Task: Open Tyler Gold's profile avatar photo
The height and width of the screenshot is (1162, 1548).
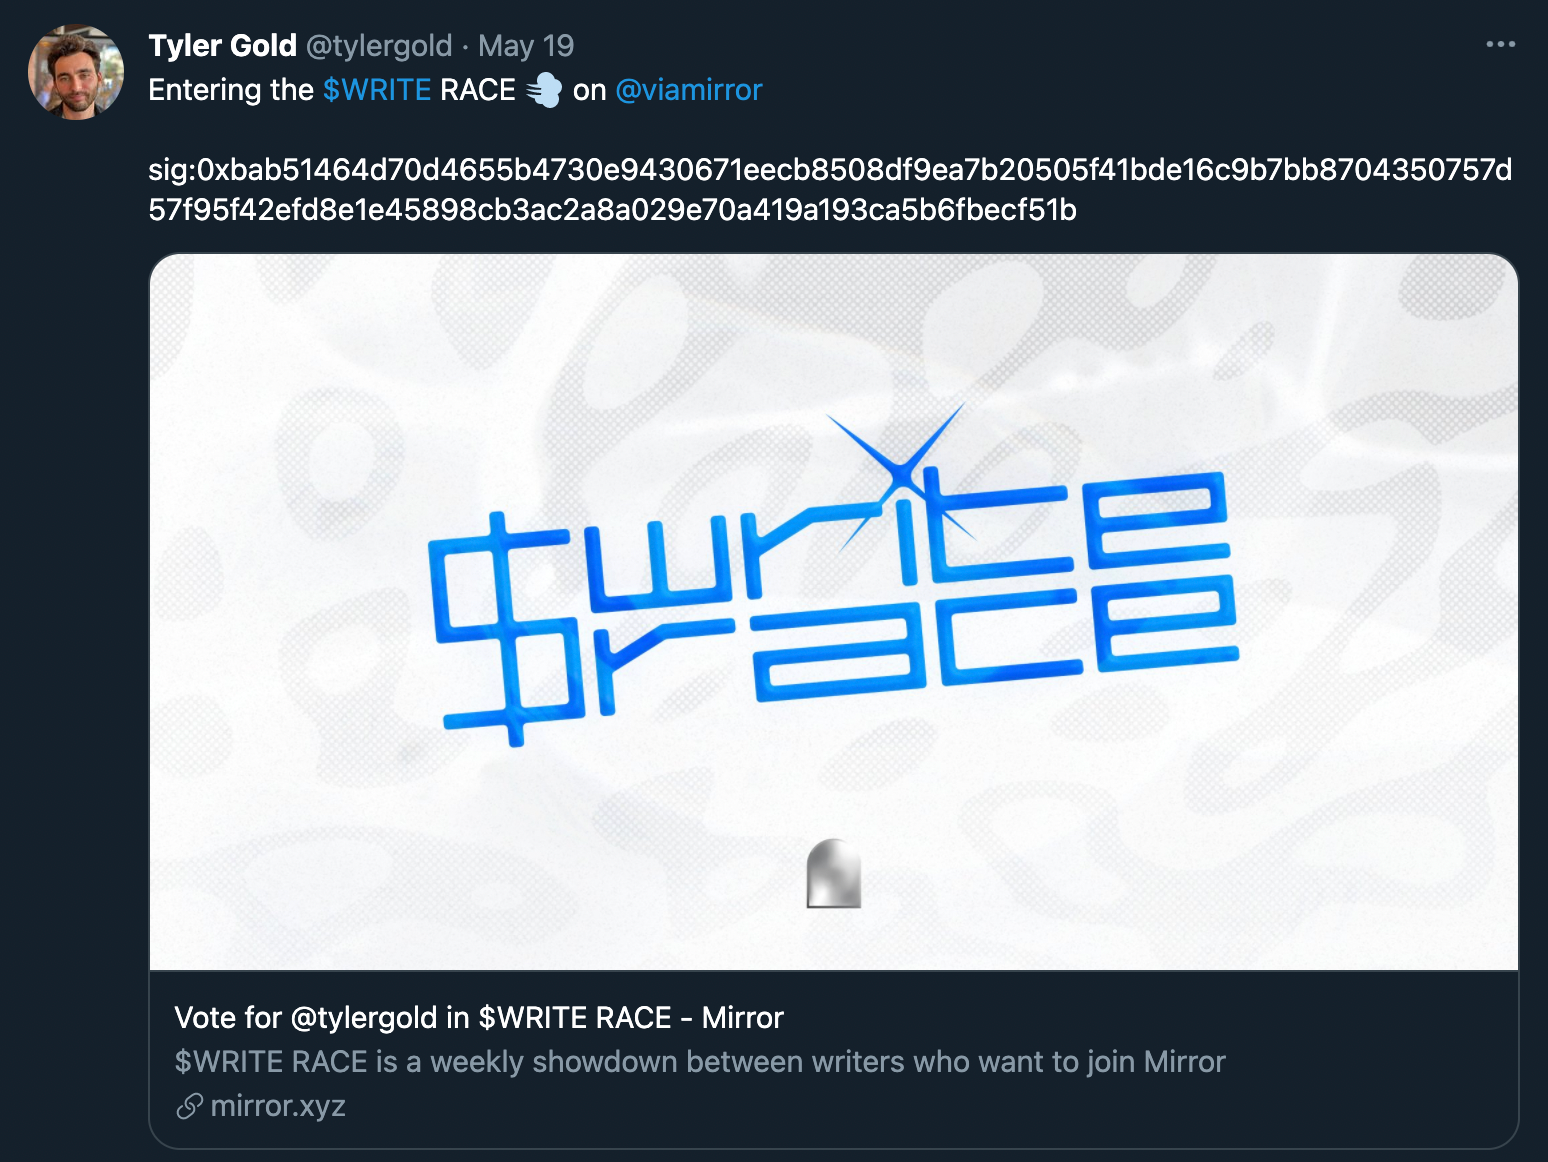Action: [x=76, y=72]
